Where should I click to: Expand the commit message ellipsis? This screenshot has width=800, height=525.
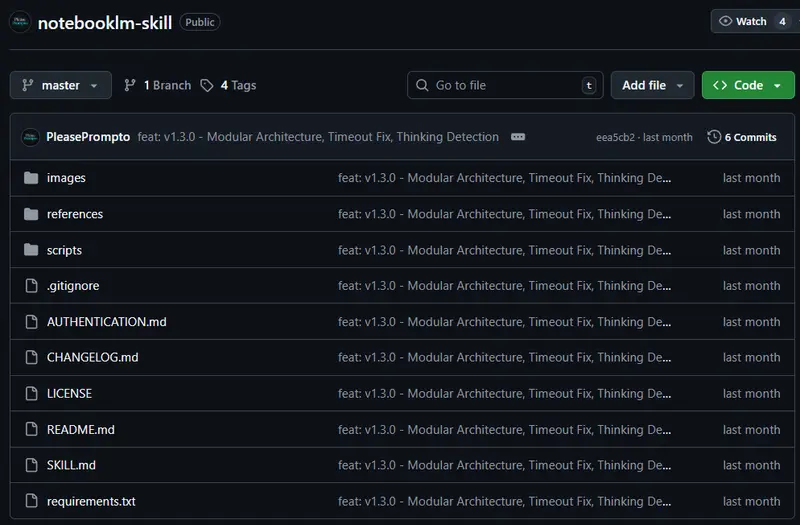coord(518,137)
